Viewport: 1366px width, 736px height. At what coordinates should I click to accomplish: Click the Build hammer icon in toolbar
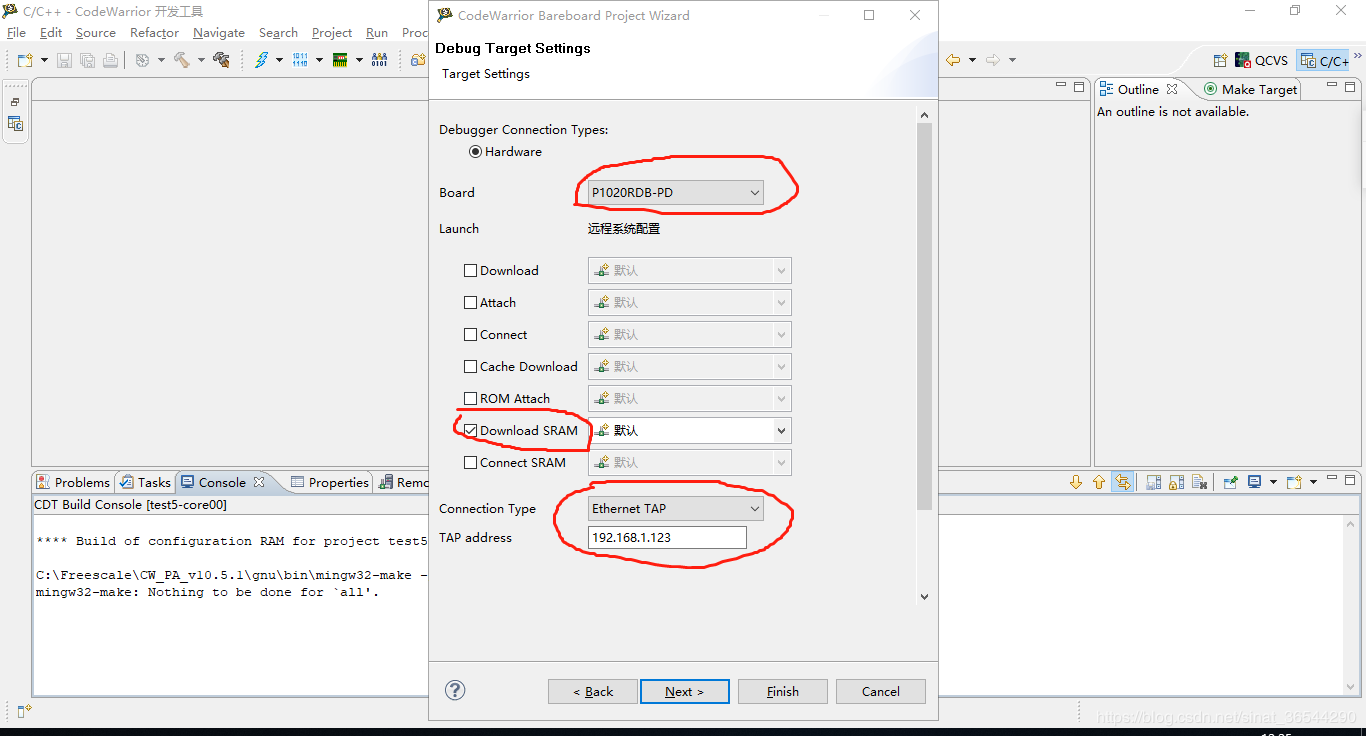(181, 60)
